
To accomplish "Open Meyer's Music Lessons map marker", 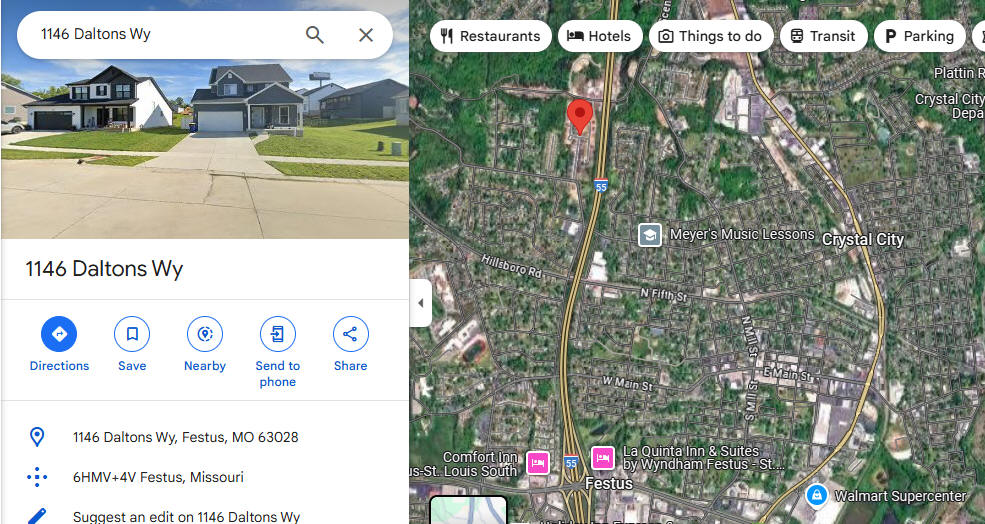I will pos(650,236).
